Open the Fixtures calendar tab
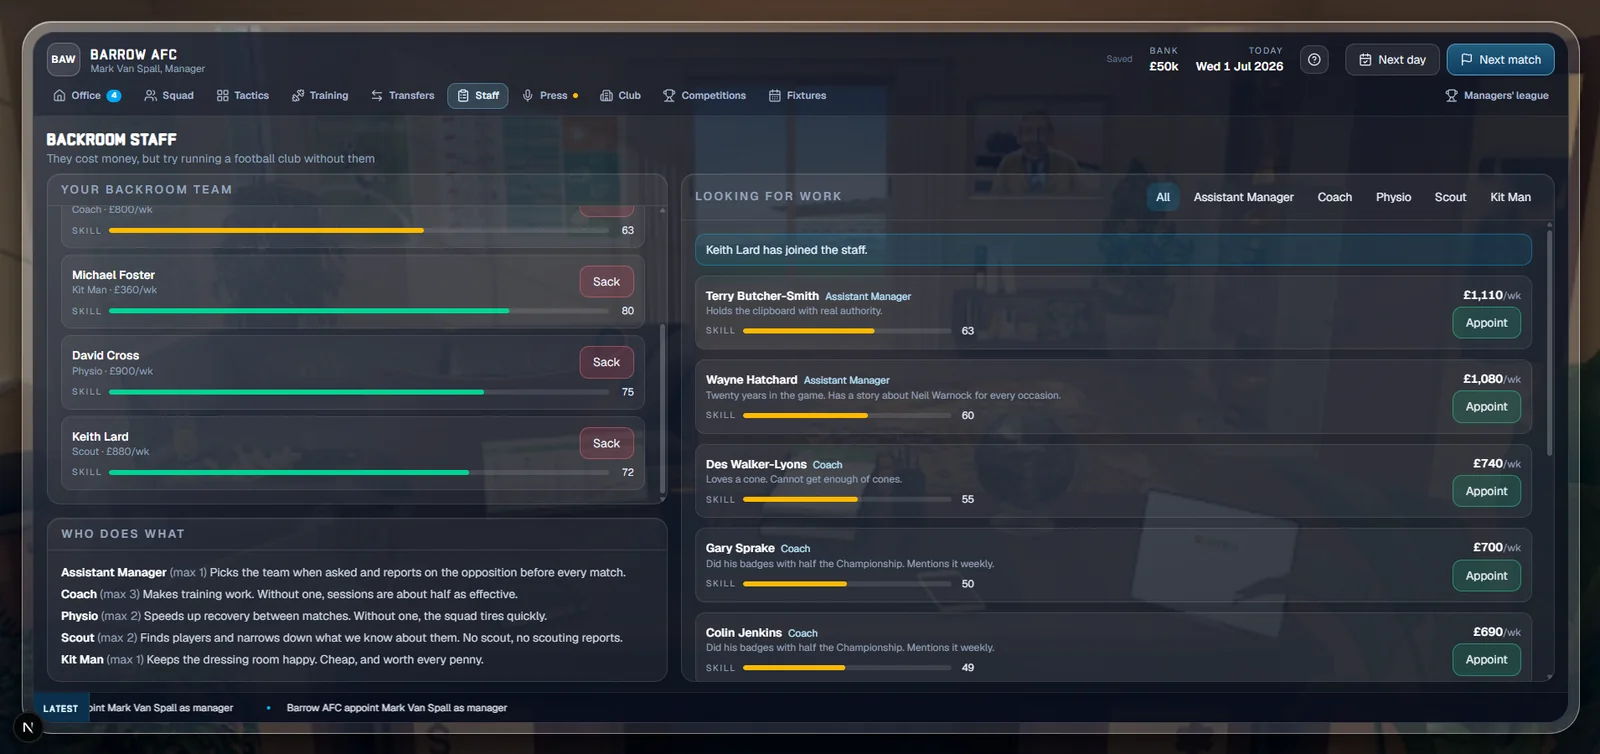 pos(797,96)
